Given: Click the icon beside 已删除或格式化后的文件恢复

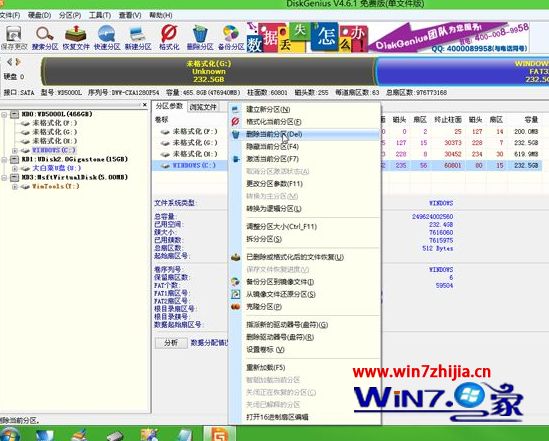Looking at the screenshot, I should [x=236, y=257].
